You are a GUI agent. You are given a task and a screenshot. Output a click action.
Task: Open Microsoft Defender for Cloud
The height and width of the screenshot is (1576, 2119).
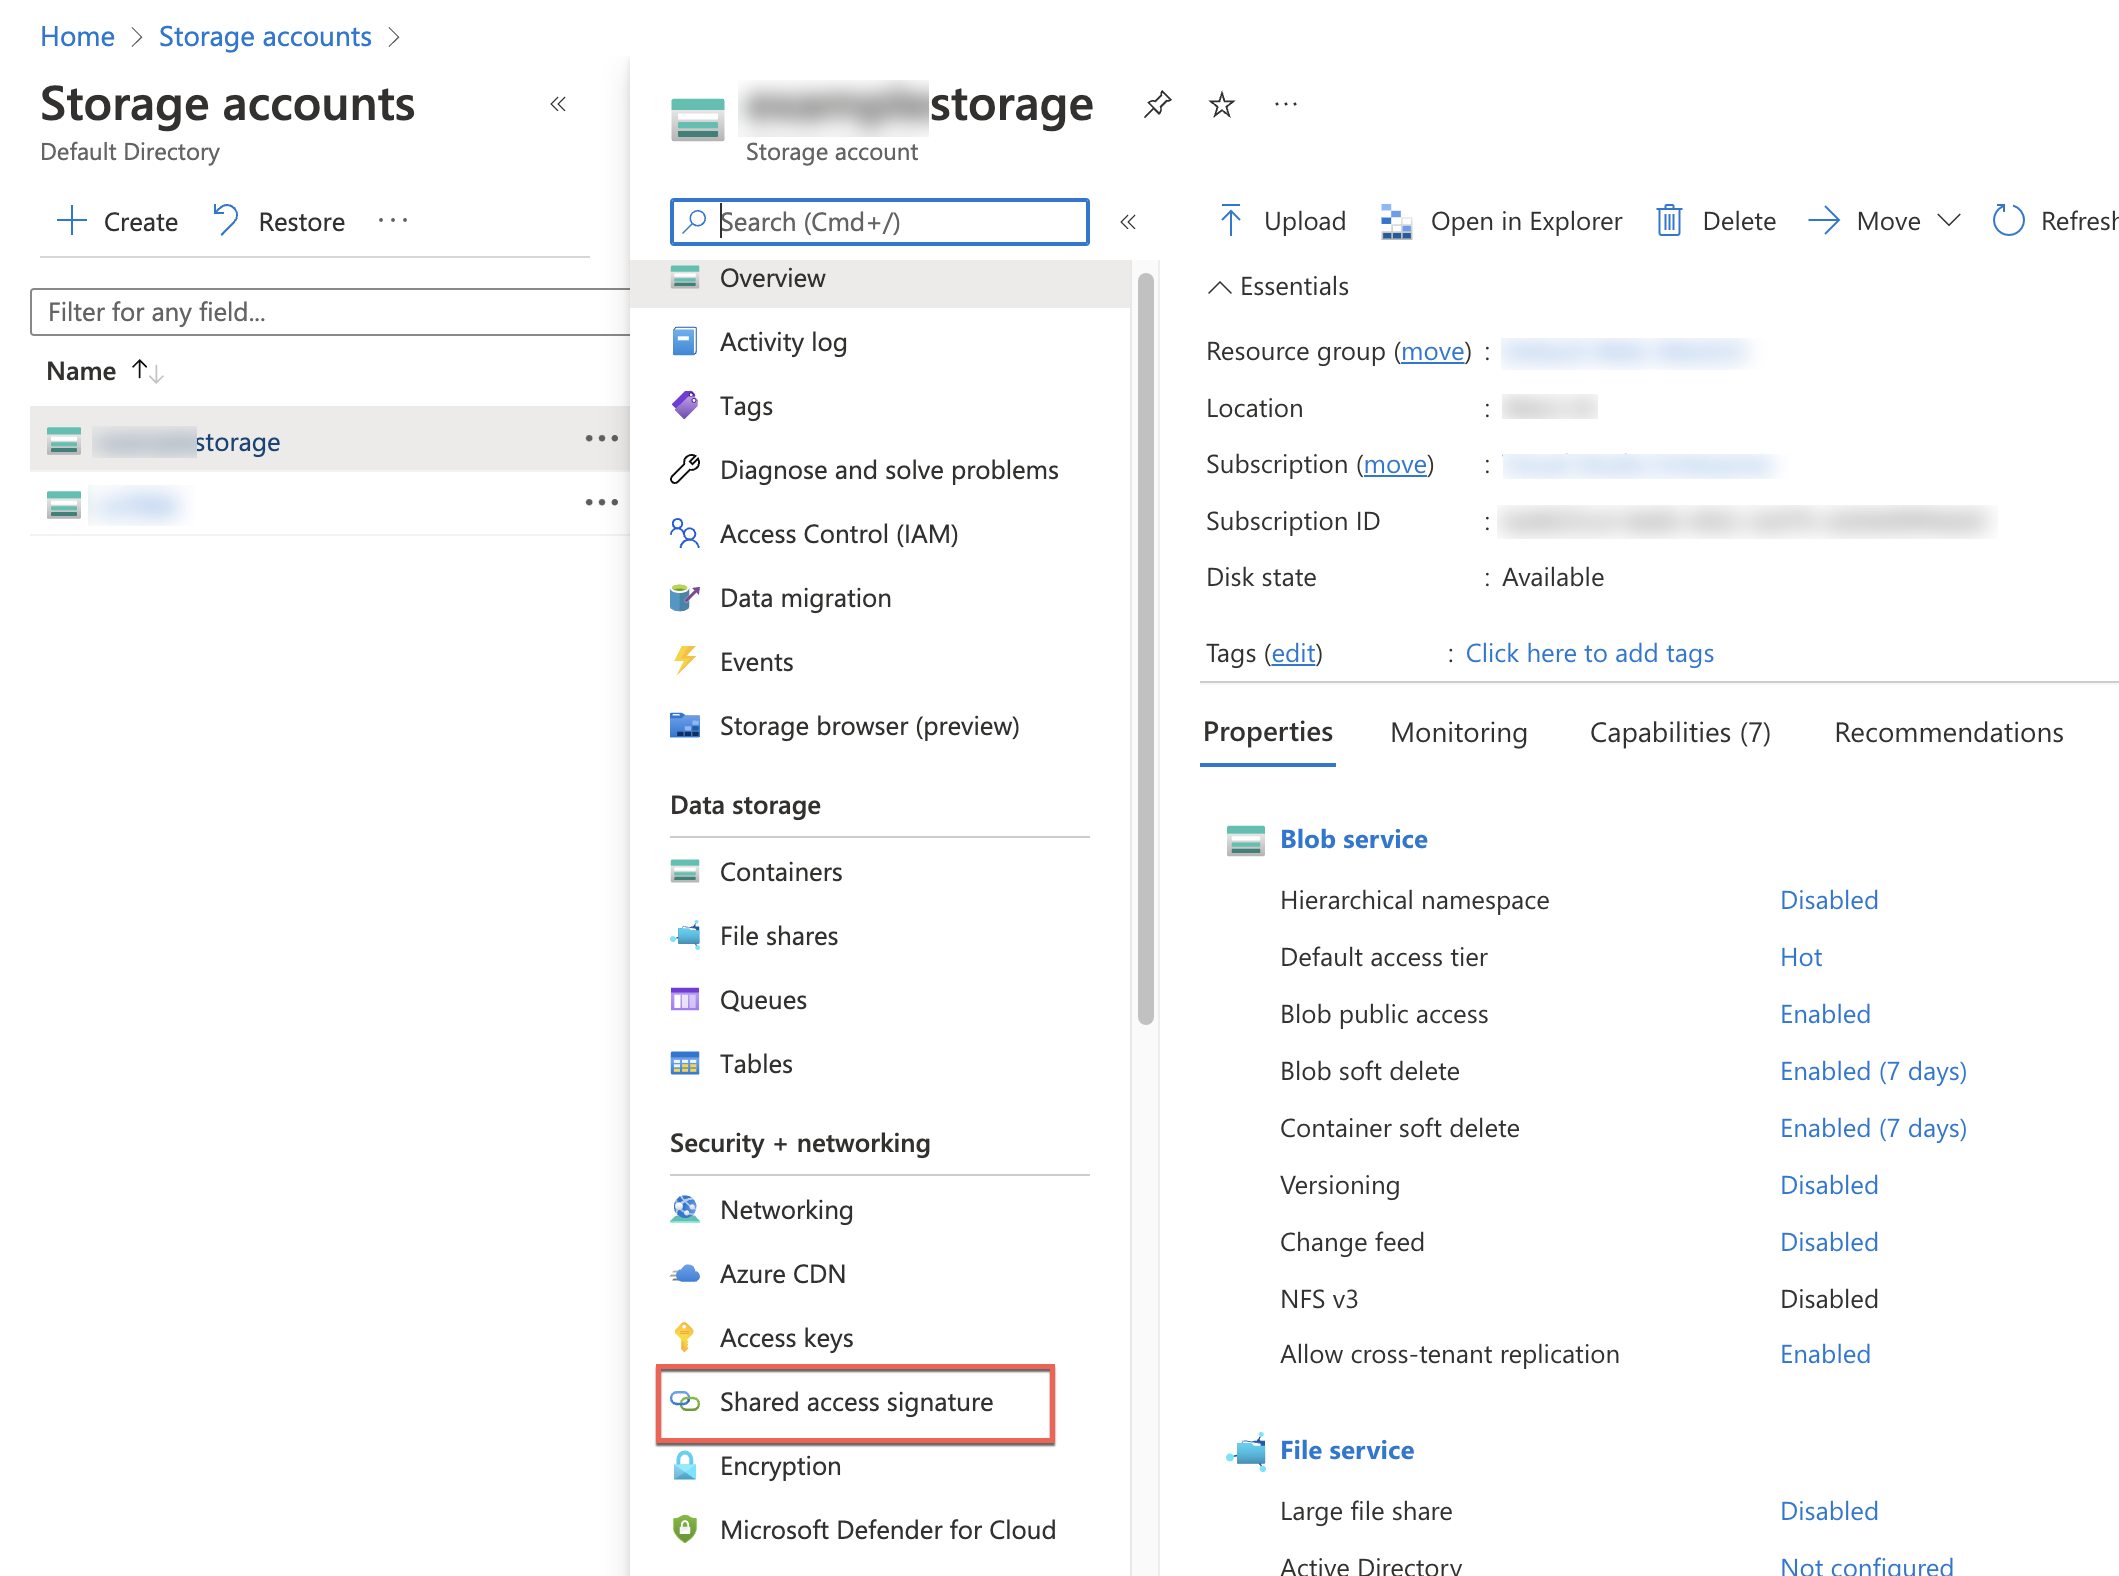tap(887, 1529)
